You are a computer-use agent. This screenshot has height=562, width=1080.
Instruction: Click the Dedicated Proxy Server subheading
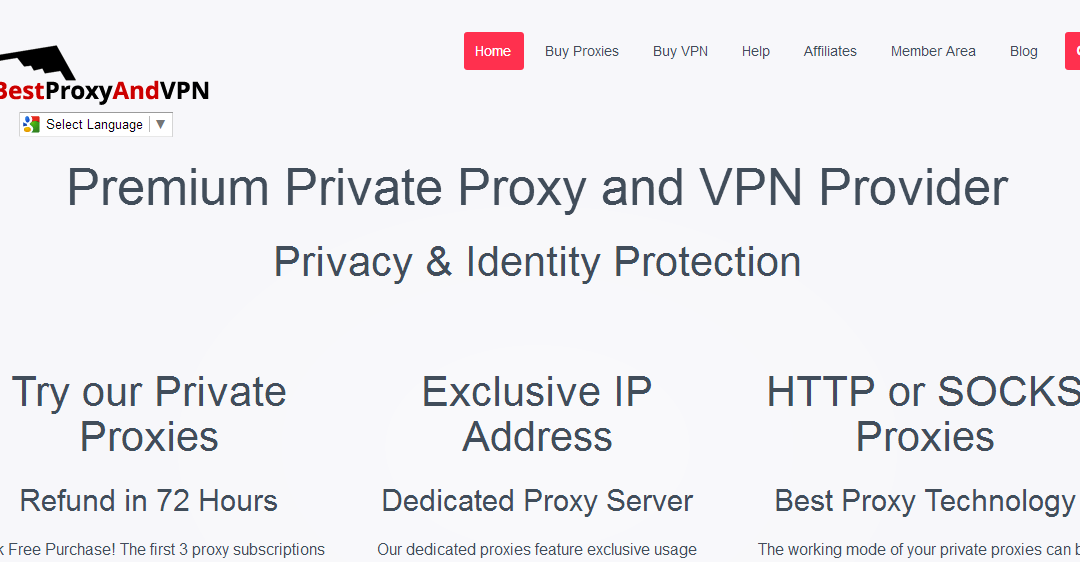[537, 501]
